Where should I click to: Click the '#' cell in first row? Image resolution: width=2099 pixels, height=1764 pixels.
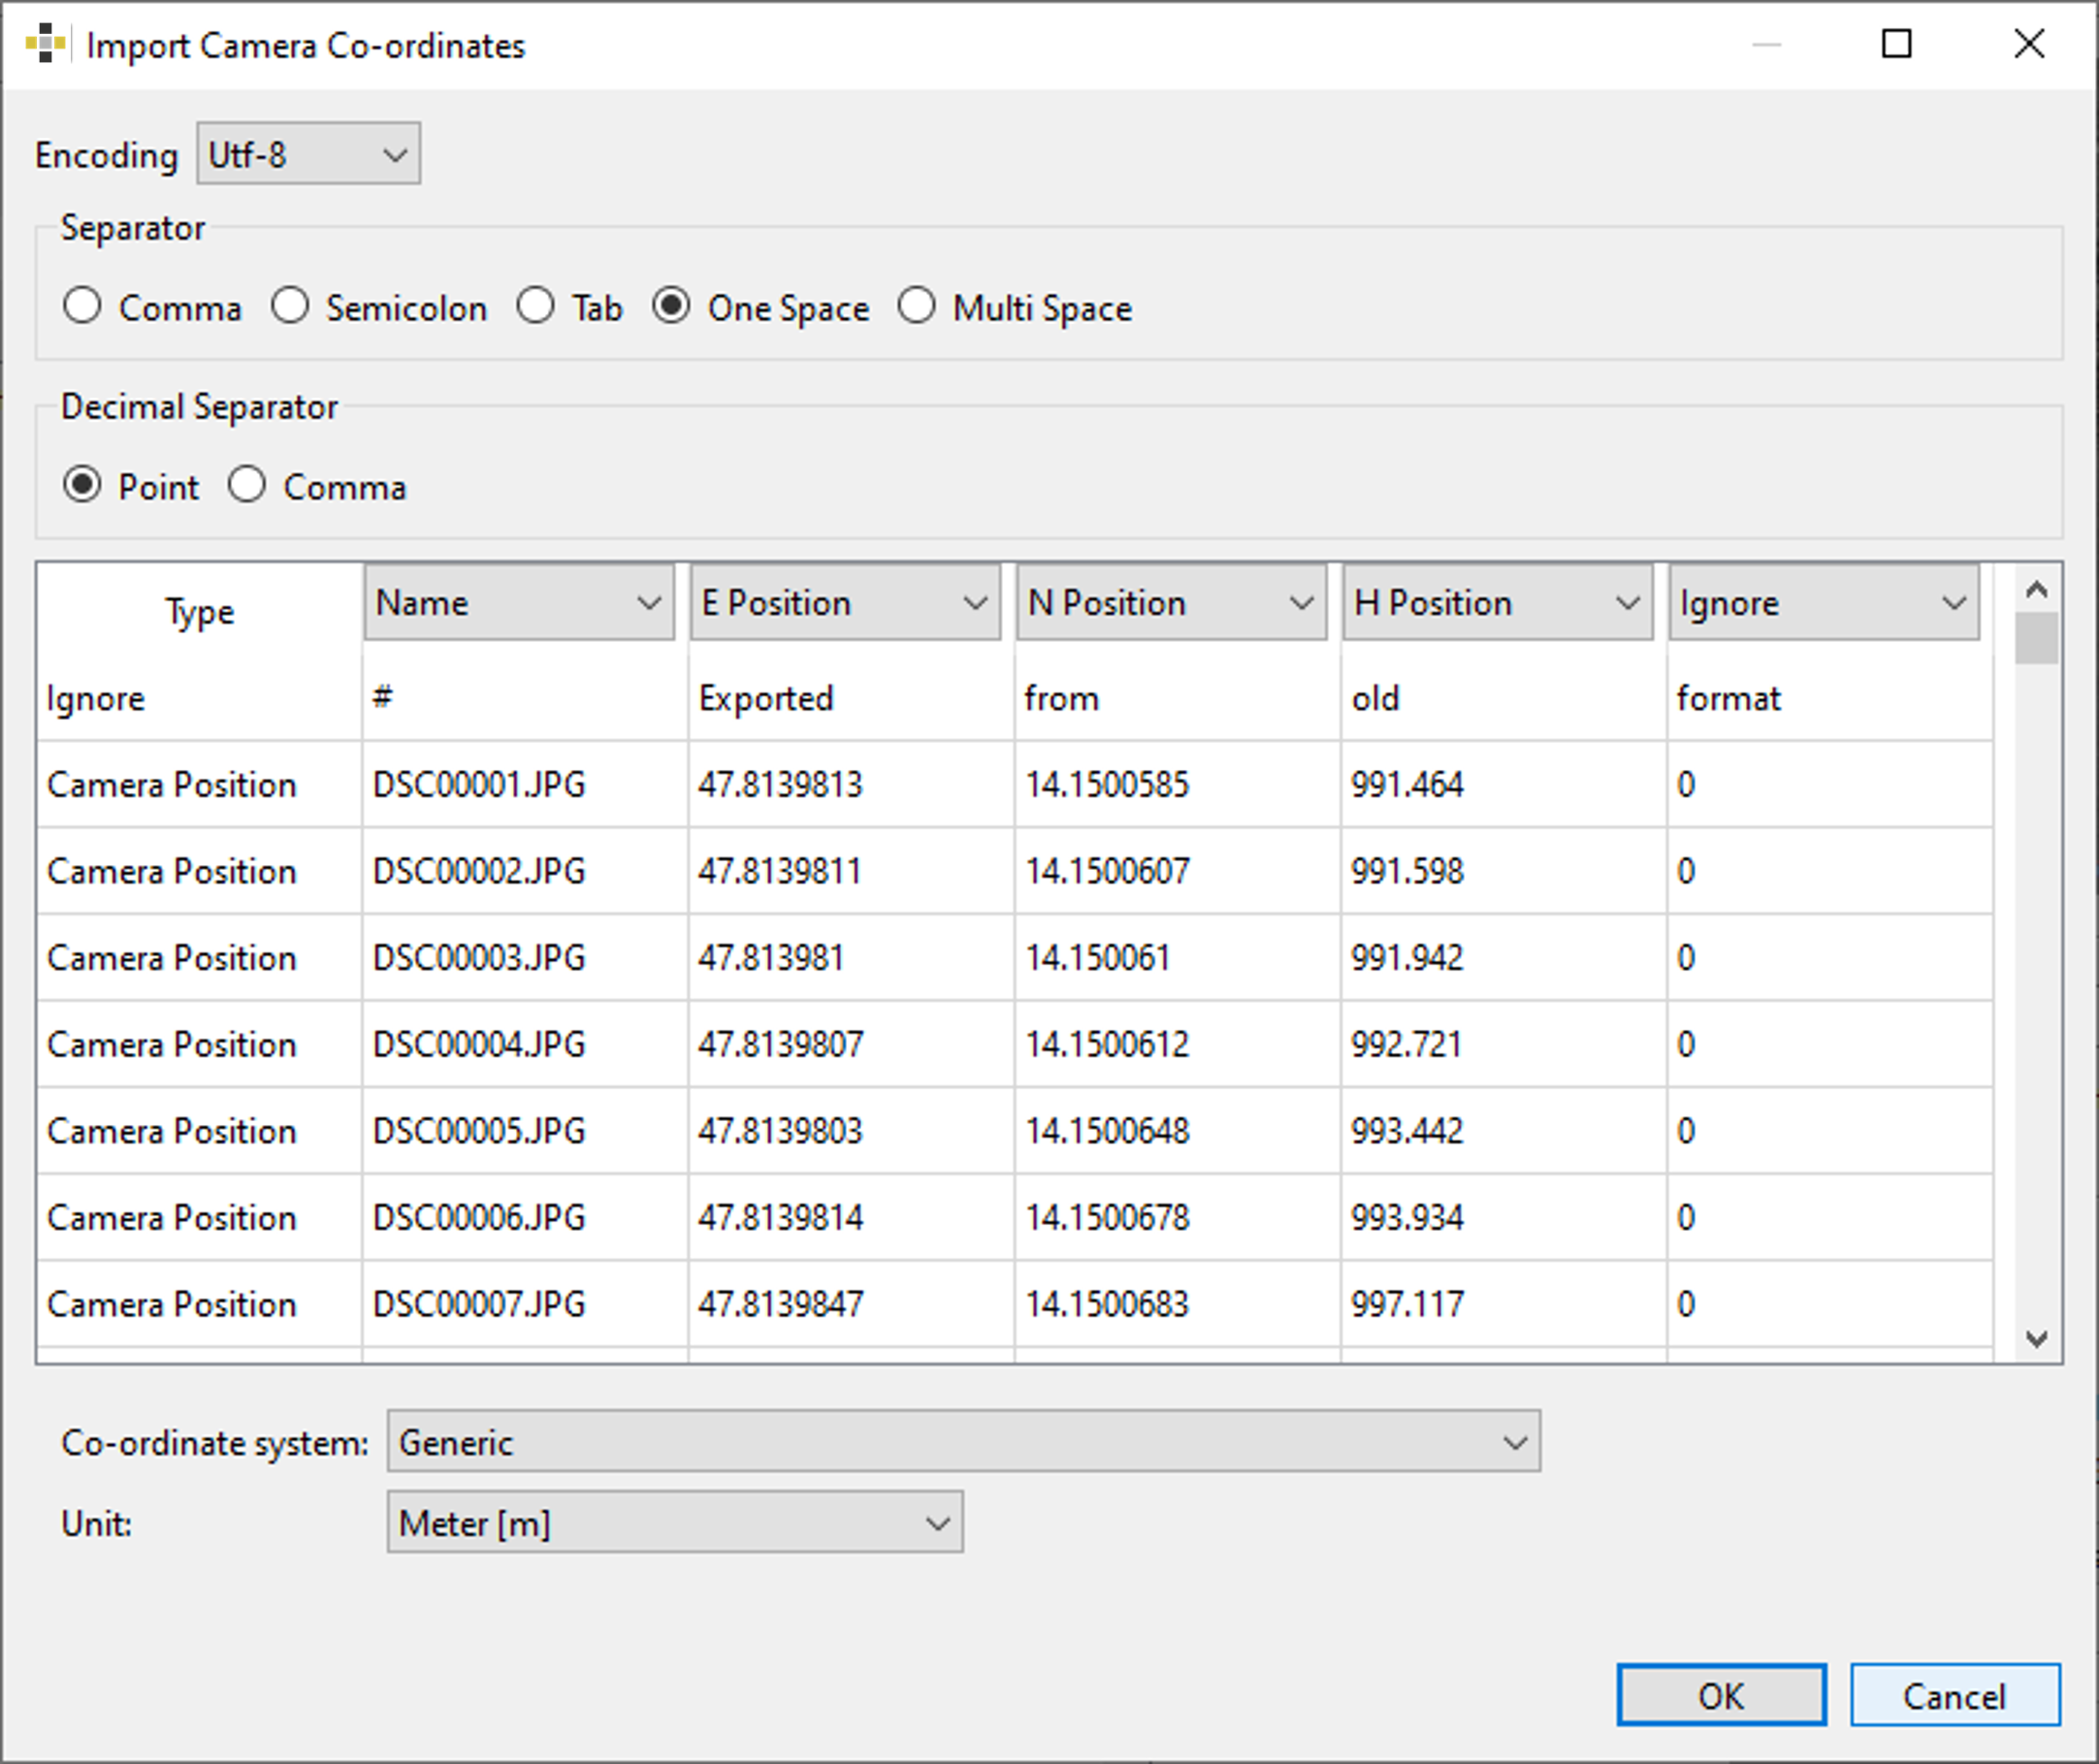(525, 698)
